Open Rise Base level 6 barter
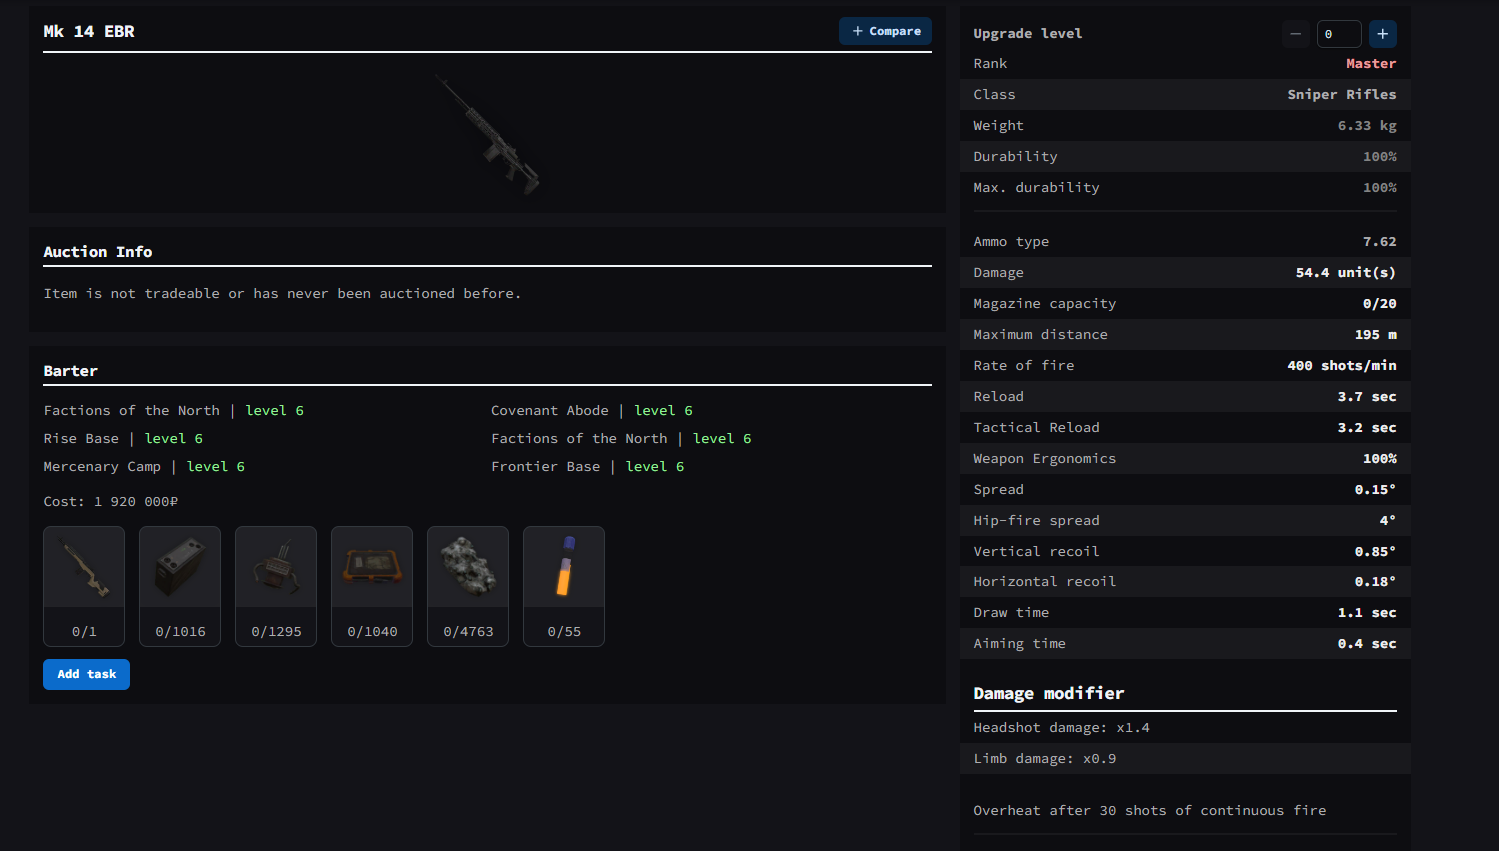Viewport: 1499px width, 851px height. click(x=123, y=439)
